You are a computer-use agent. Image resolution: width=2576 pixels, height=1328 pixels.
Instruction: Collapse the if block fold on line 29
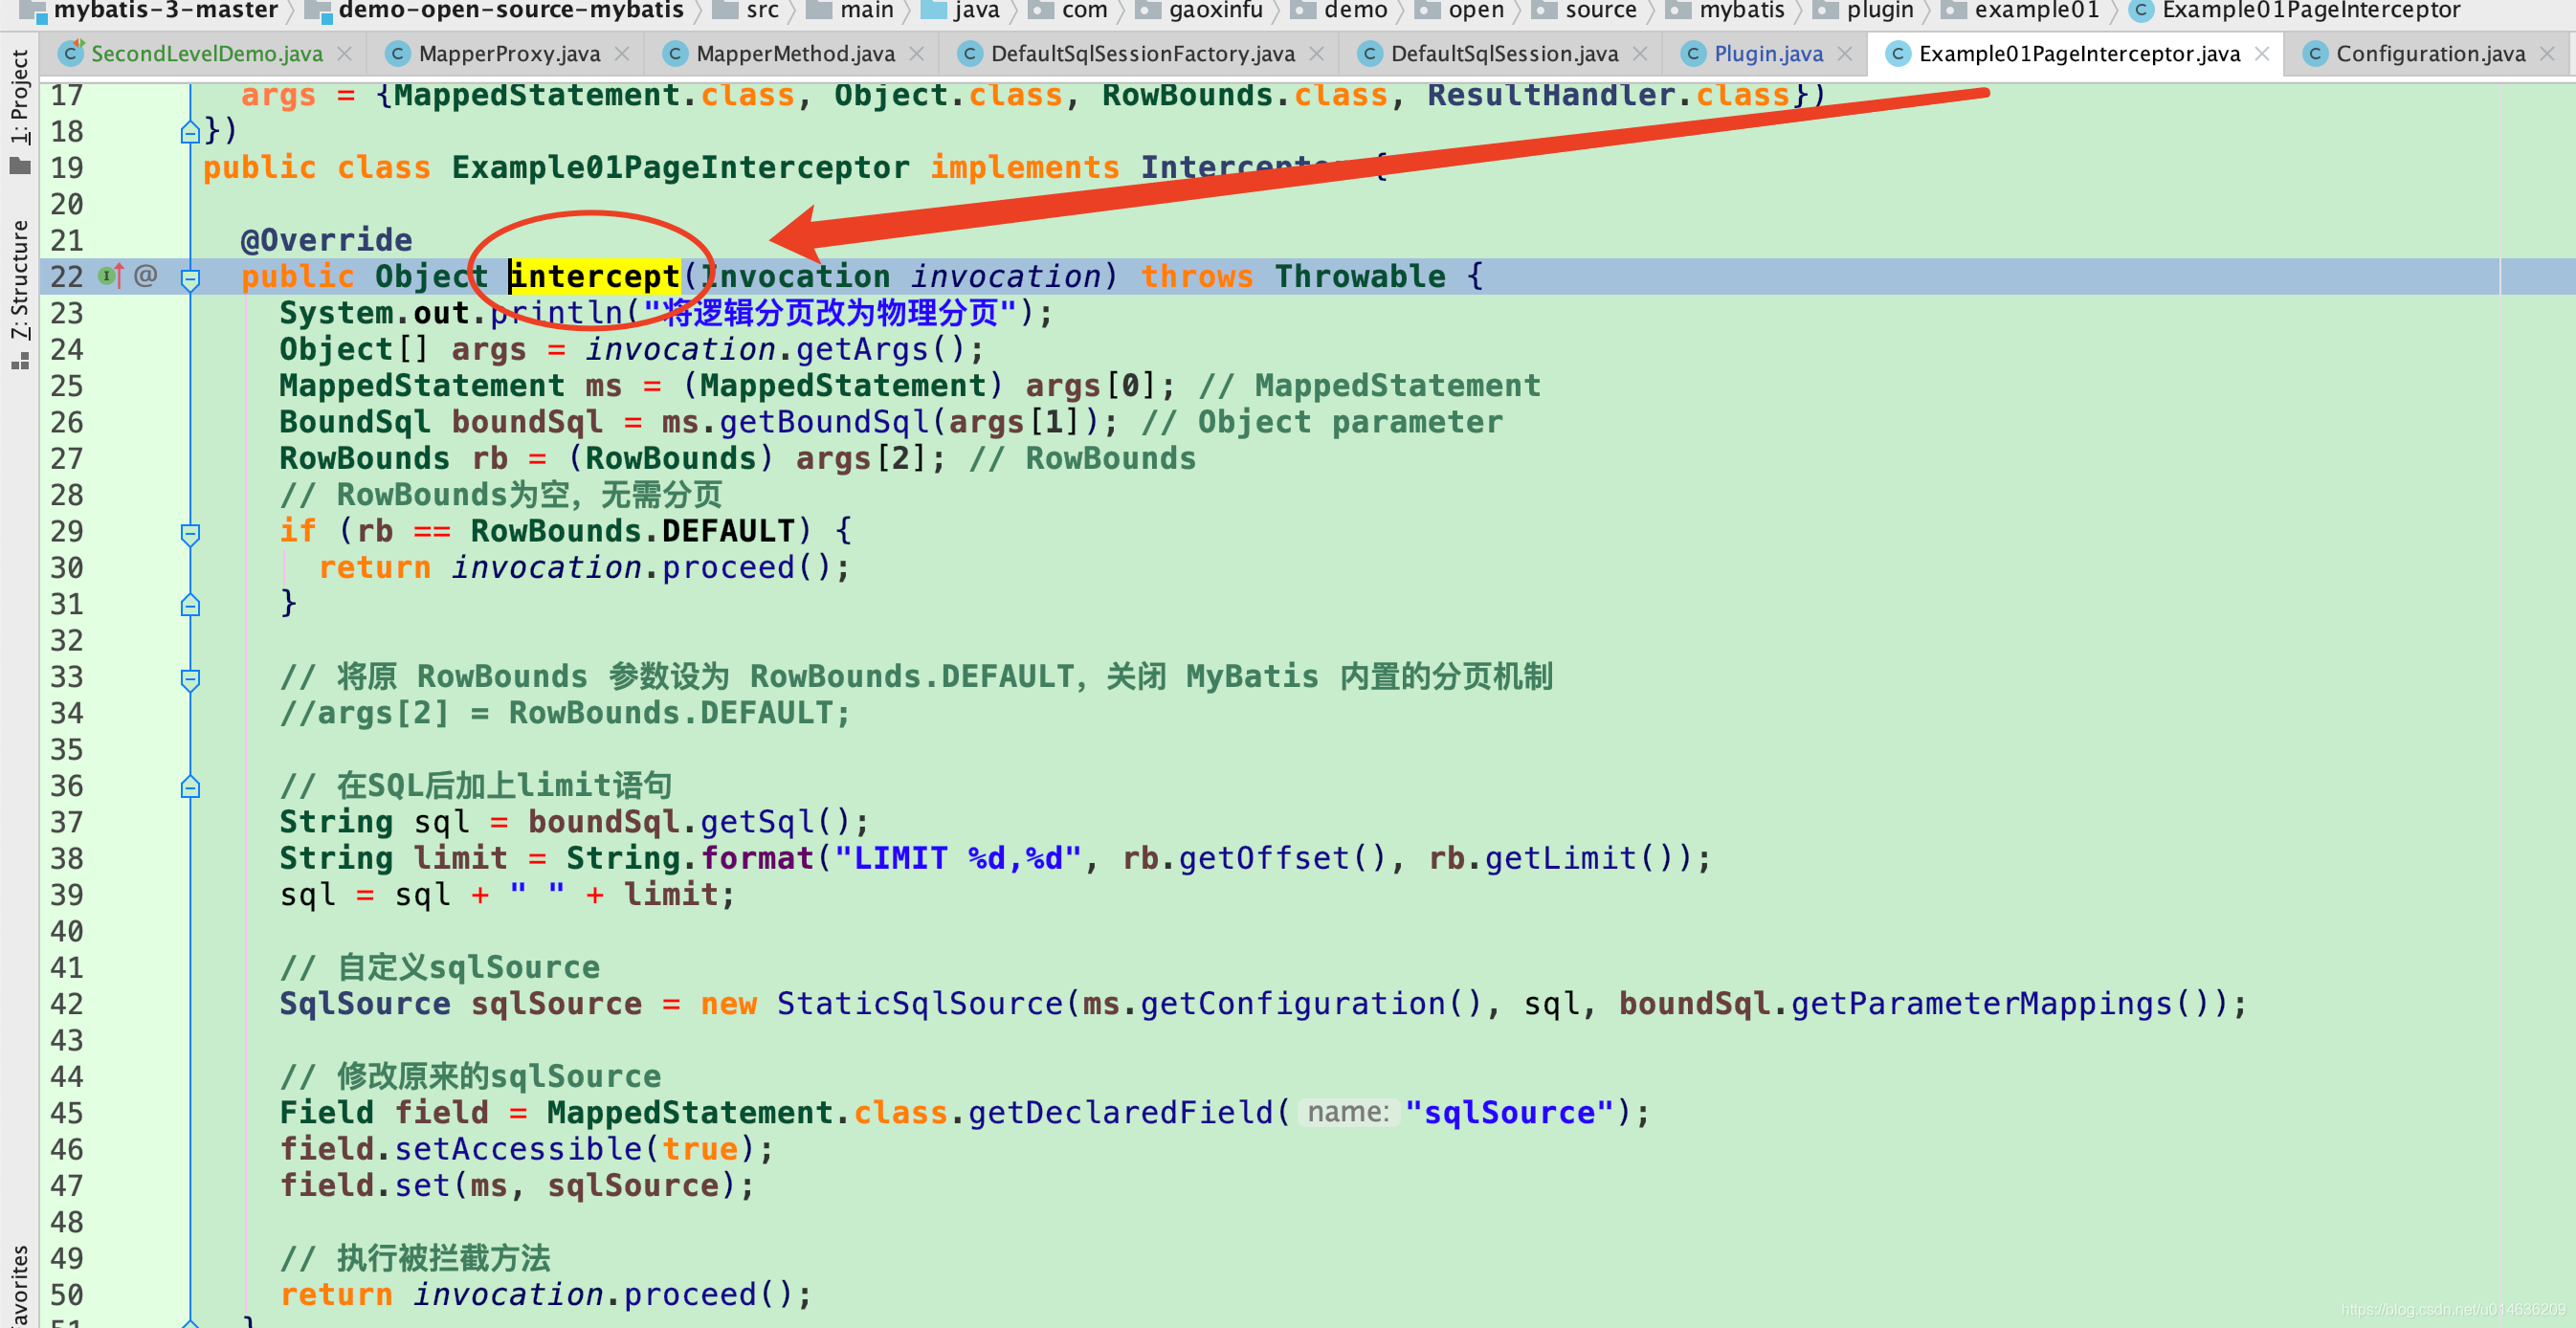tap(190, 534)
